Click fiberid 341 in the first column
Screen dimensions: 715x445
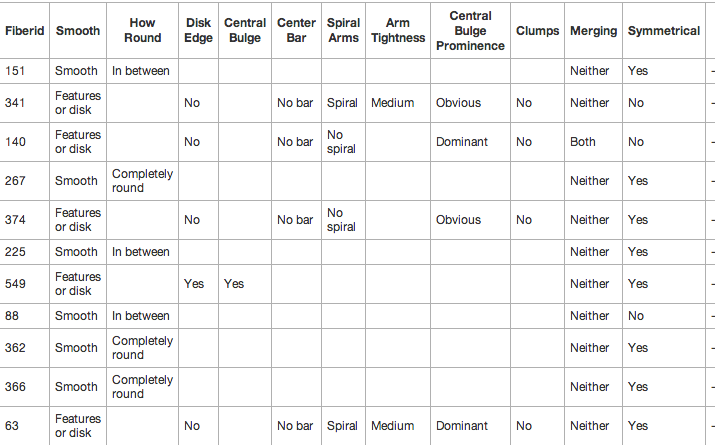(x=15, y=103)
